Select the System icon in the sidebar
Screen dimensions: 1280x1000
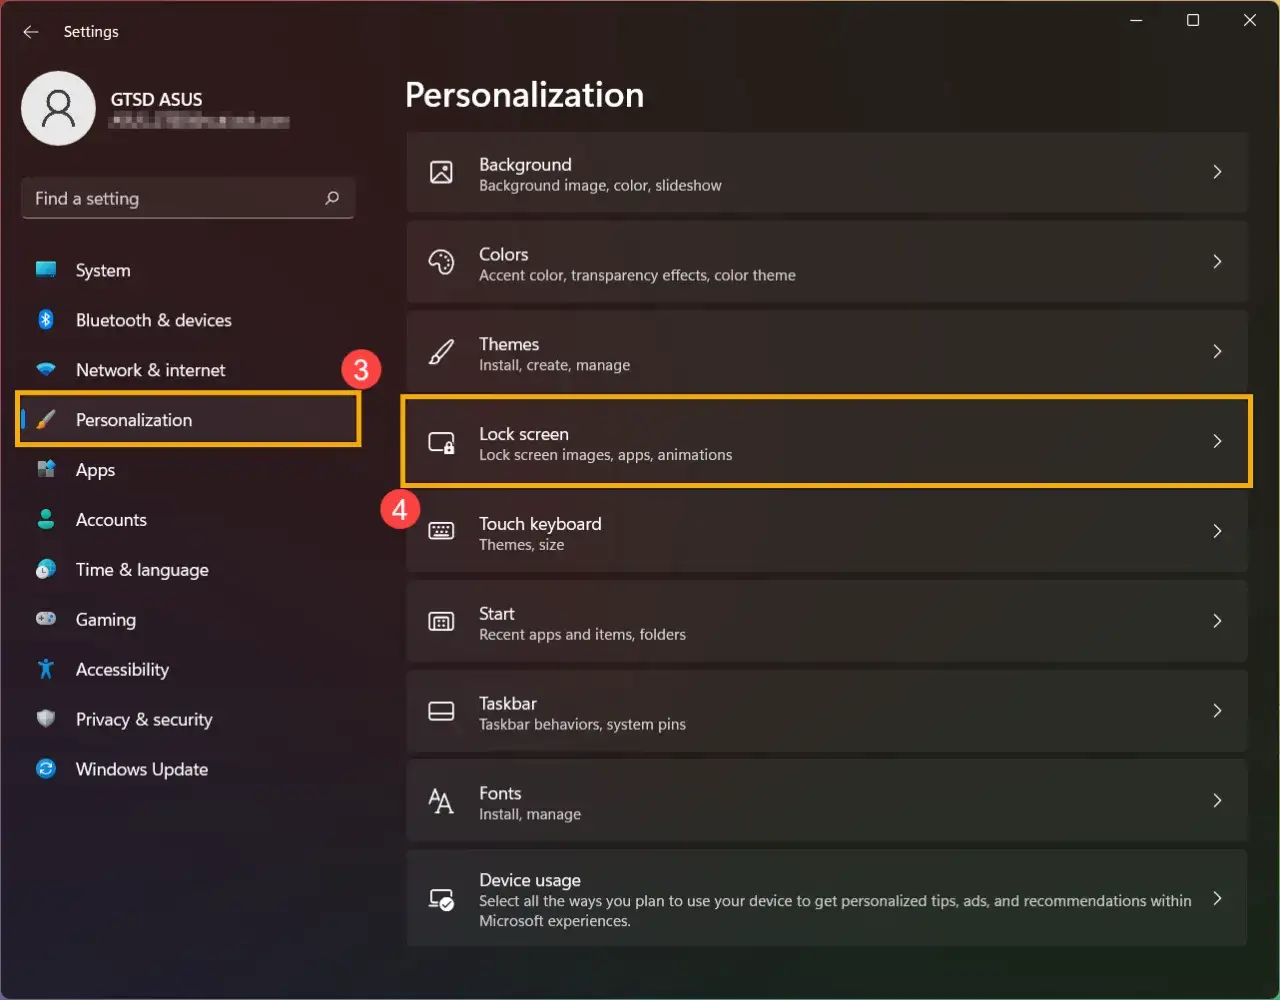tap(46, 270)
